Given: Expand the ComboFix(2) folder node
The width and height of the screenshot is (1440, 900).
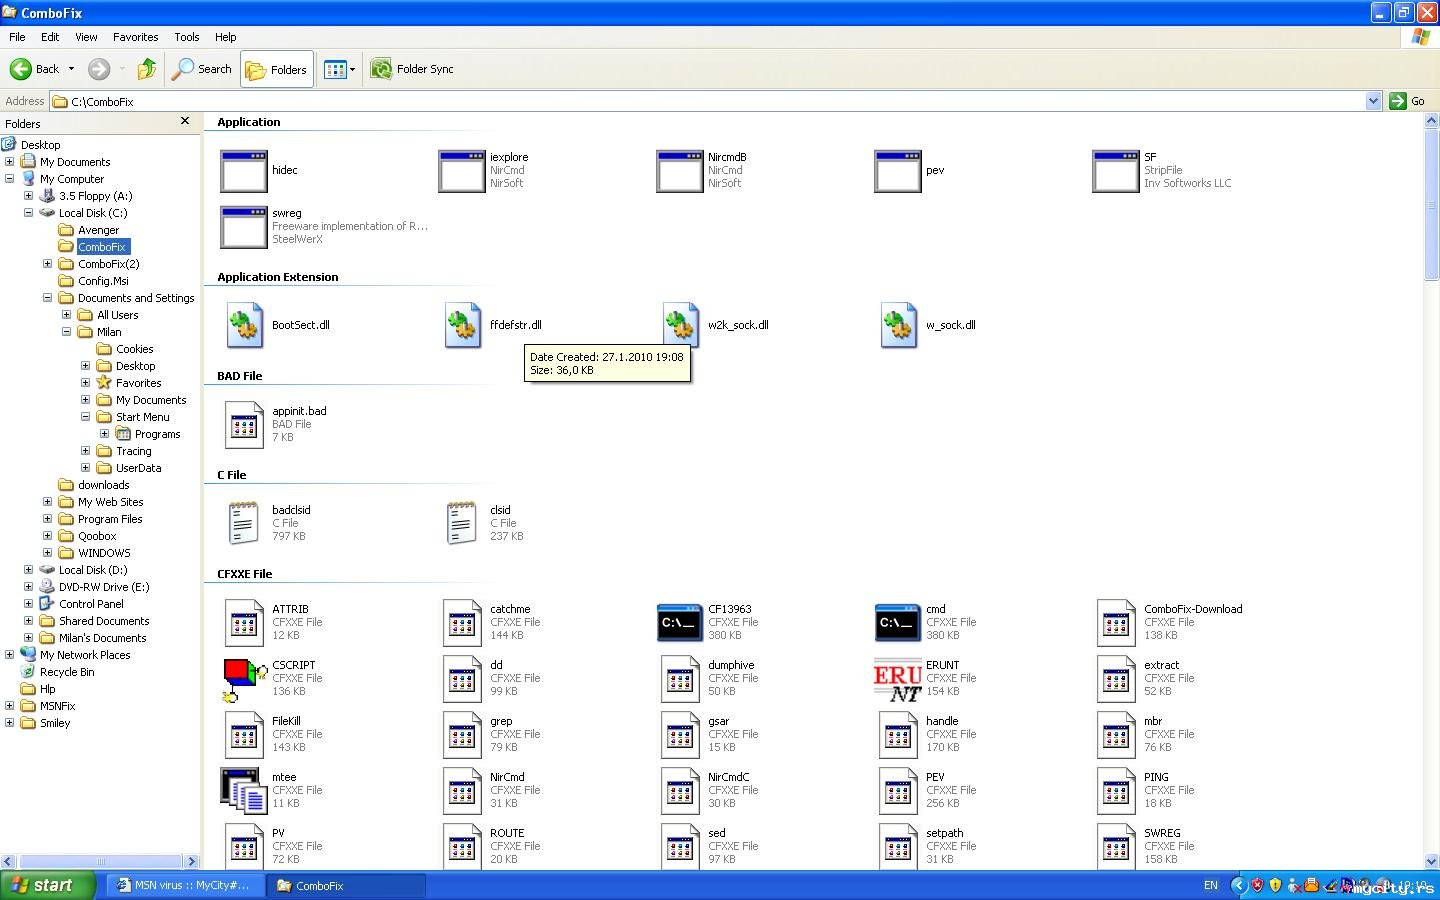Looking at the screenshot, I should click(x=47, y=264).
